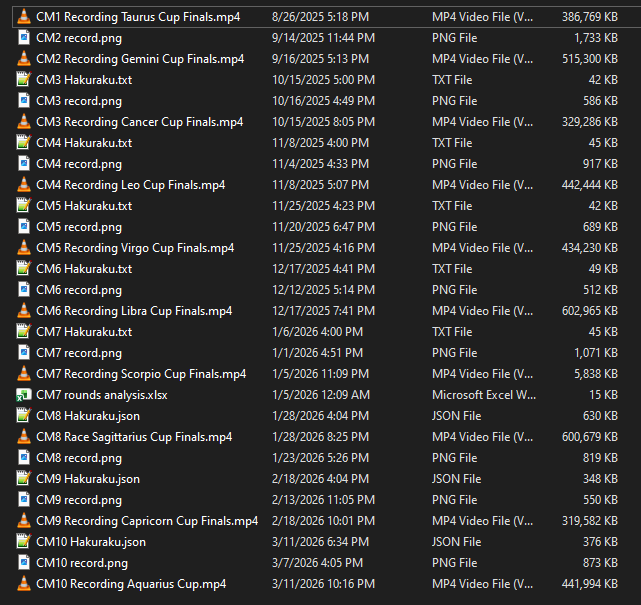Screen dimensions: 641x605
Task: Select file name CM7 rounds analysis.xlsx
Action: [x=102, y=395]
